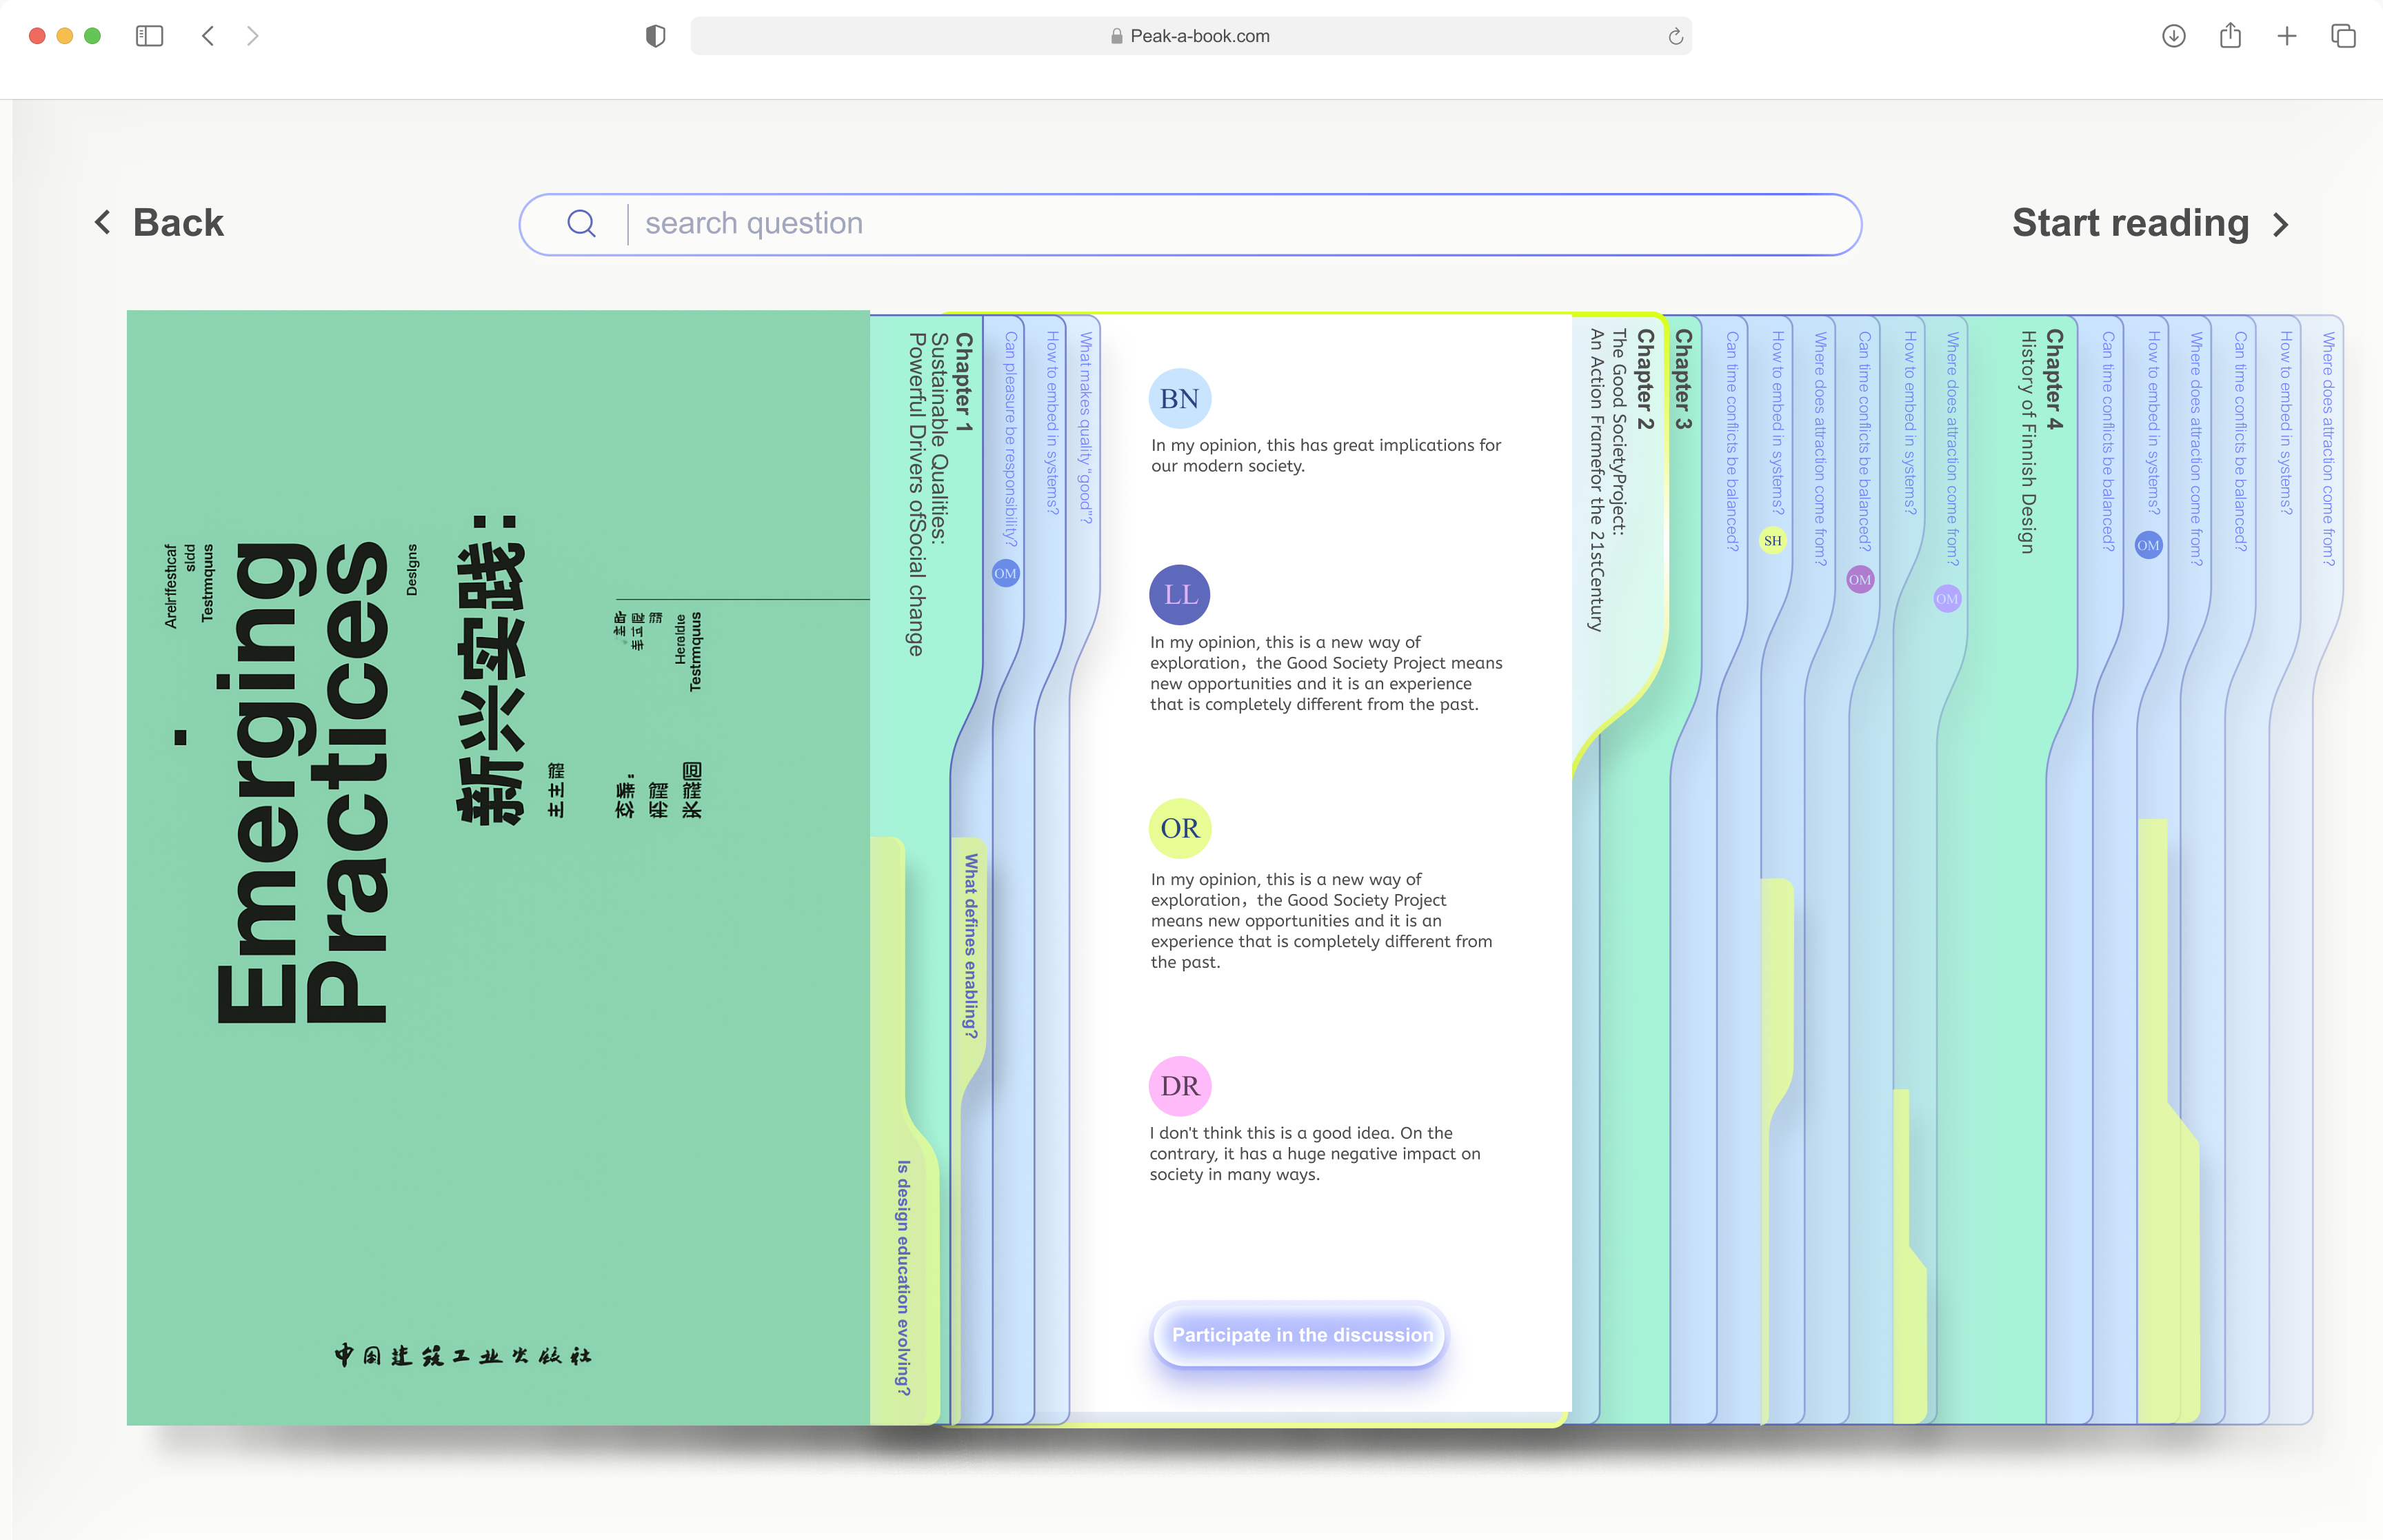Click the DR user avatar
This screenshot has width=2383, height=1540.
coord(1180,1086)
